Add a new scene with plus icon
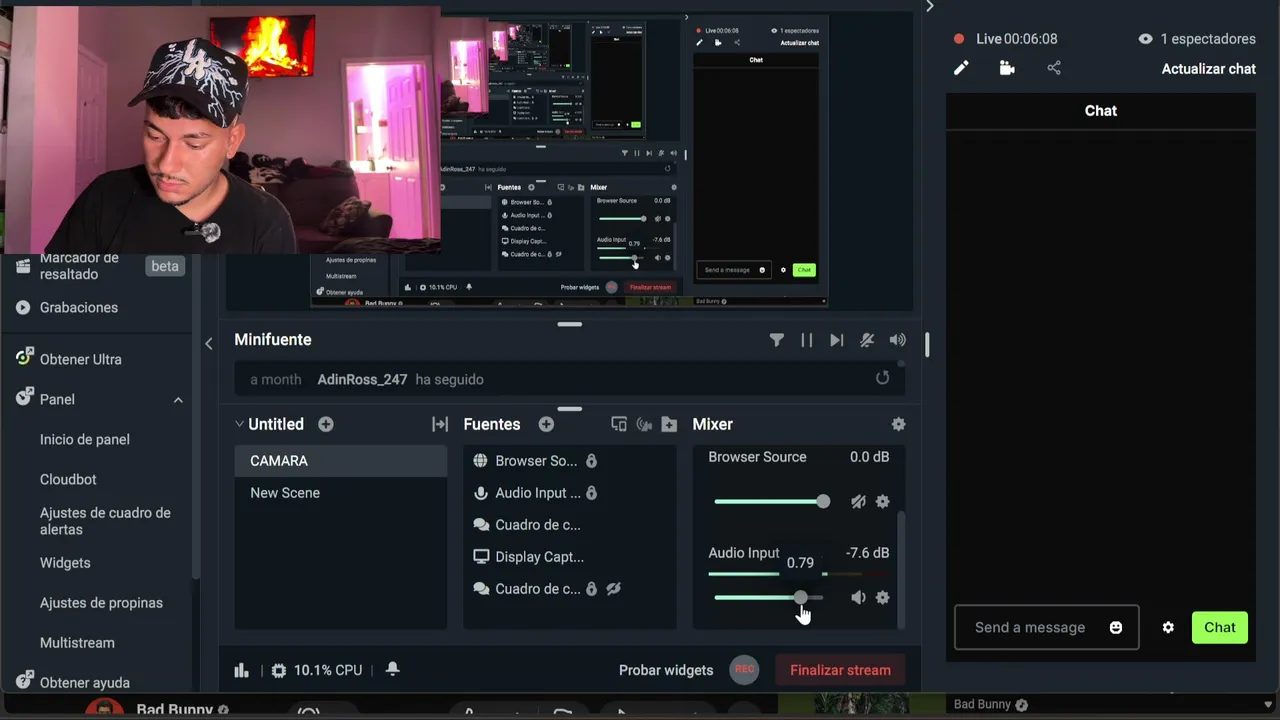The image size is (1280, 720). pyautogui.click(x=326, y=424)
